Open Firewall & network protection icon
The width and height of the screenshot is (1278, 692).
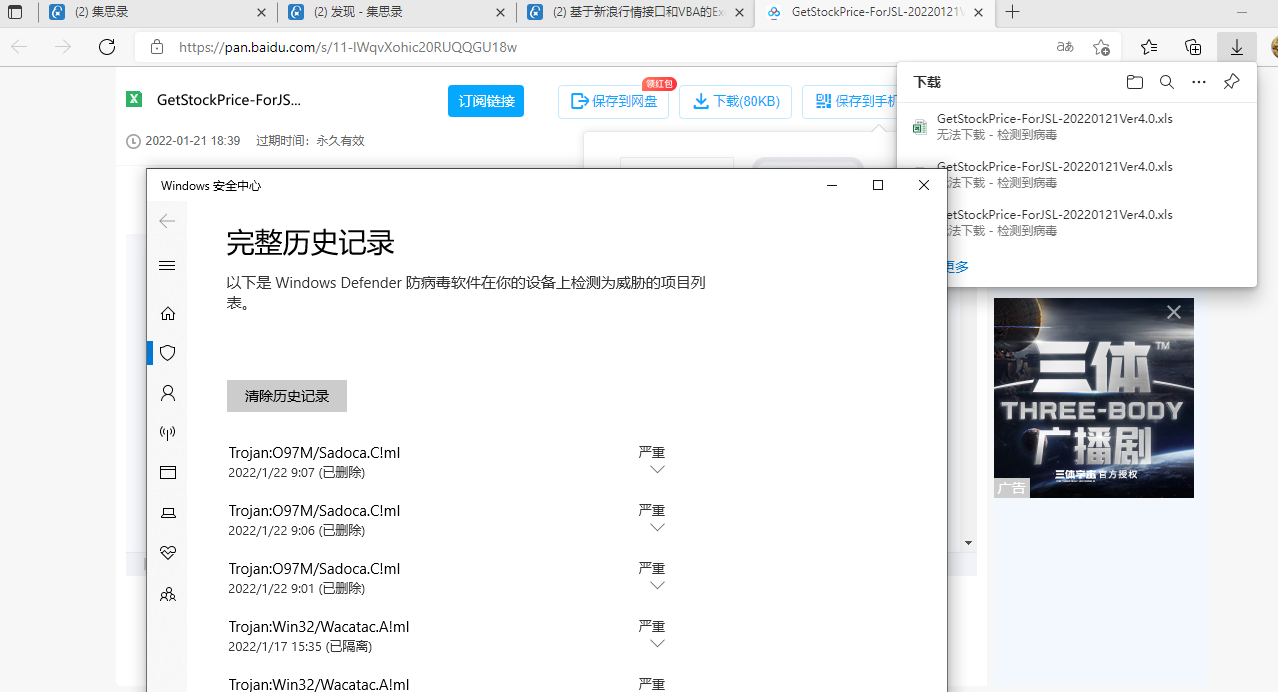click(168, 433)
